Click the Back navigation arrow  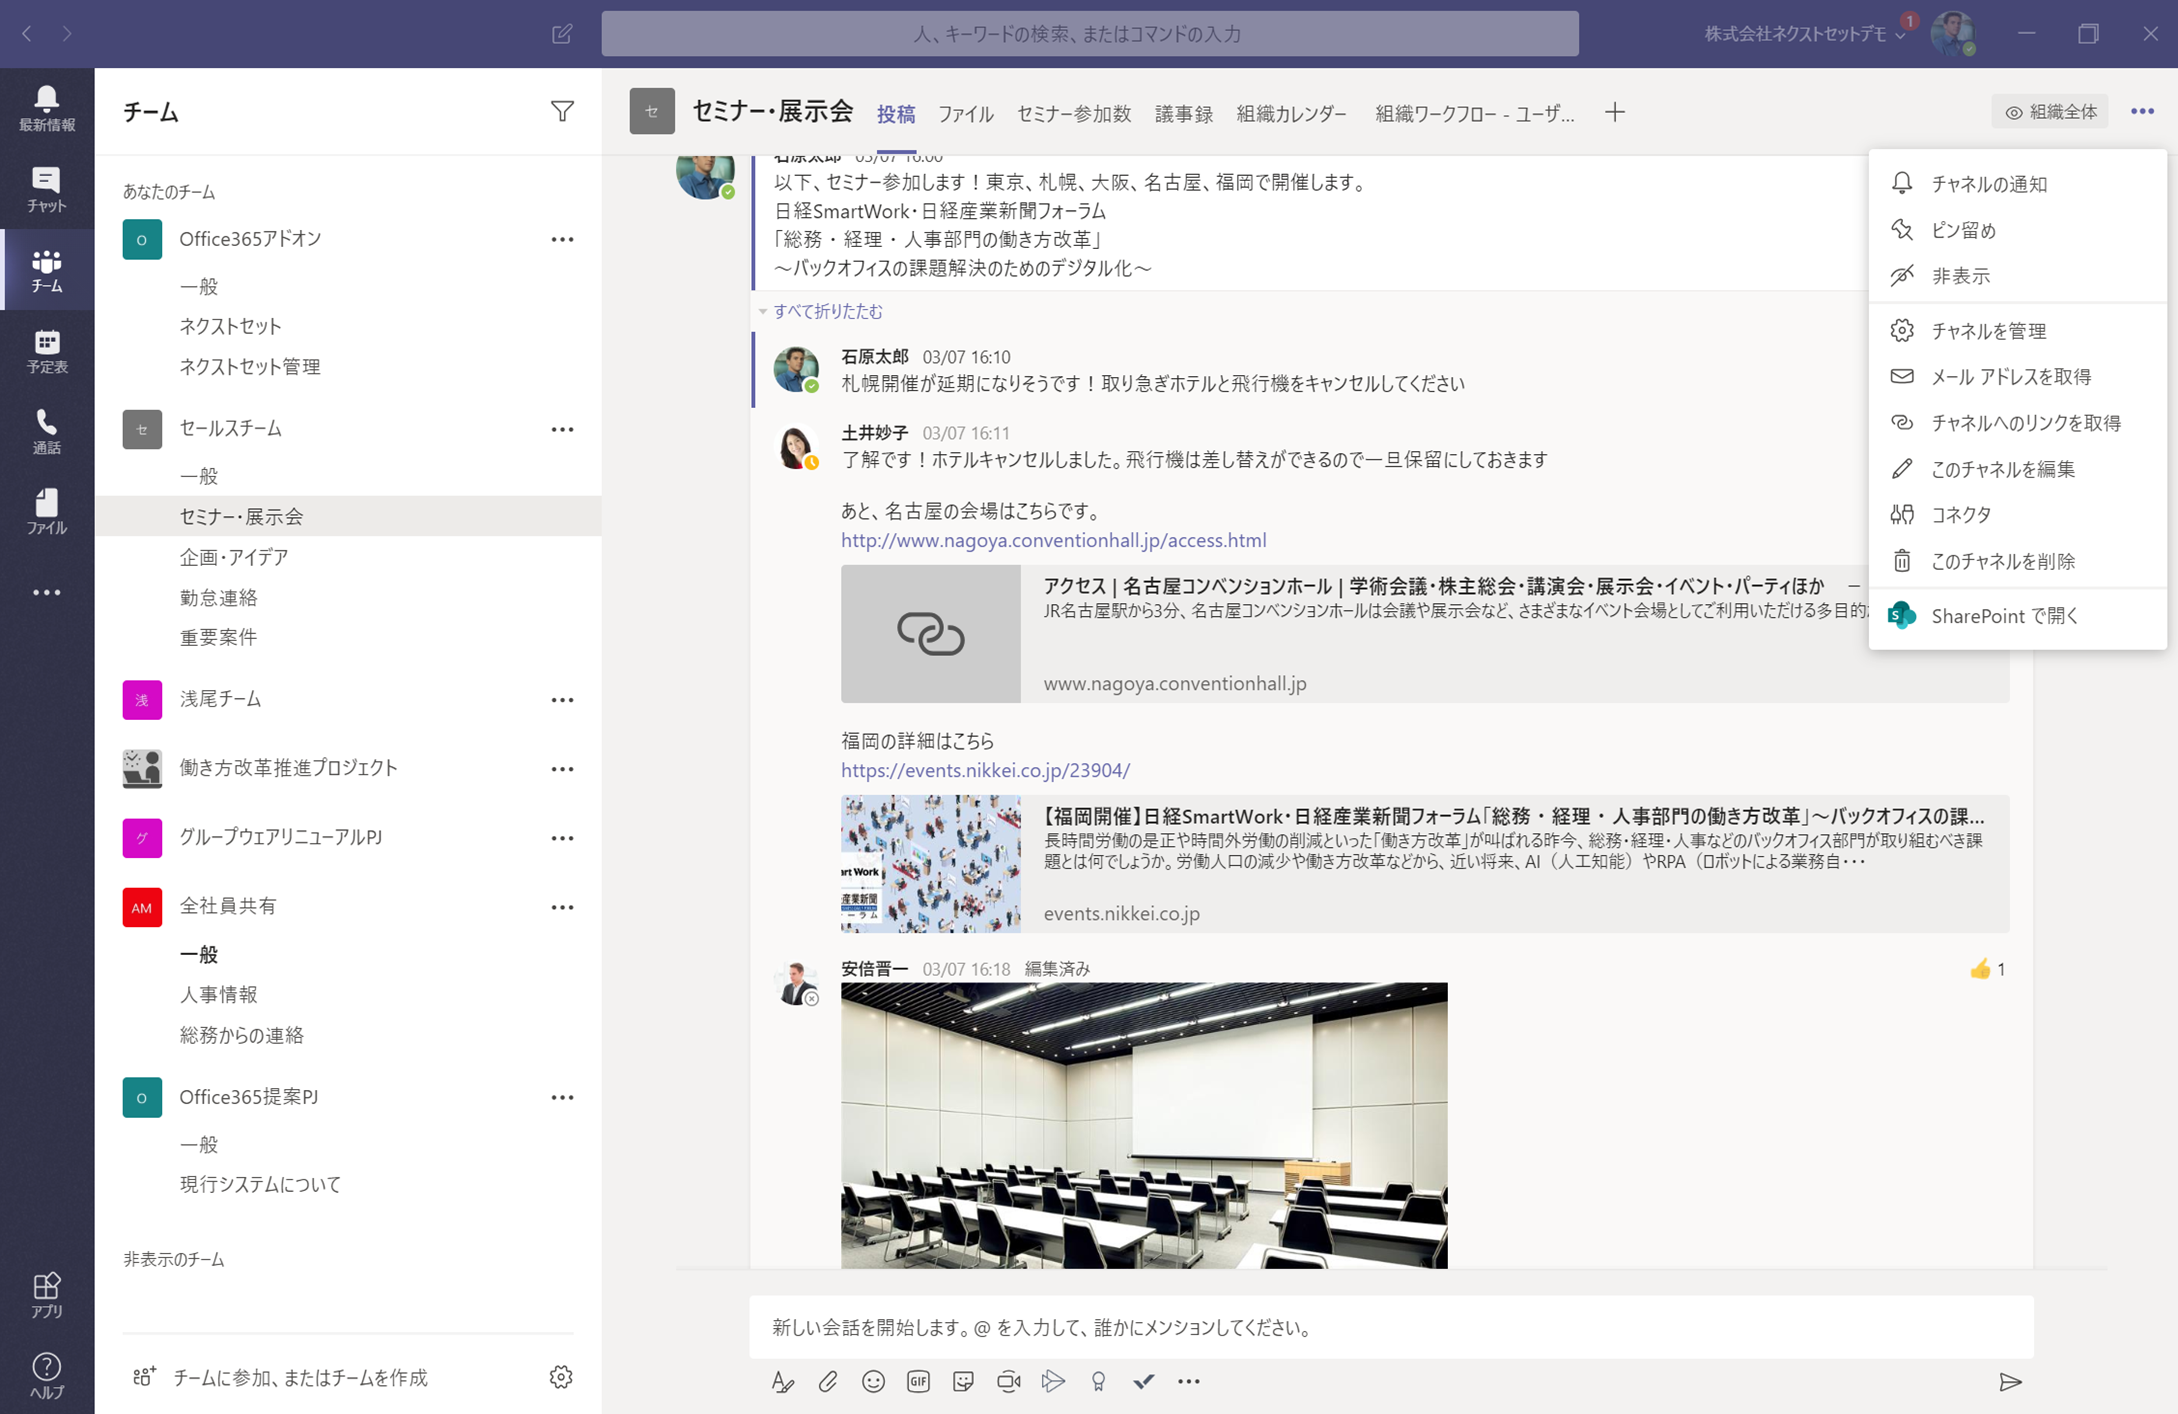27,34
